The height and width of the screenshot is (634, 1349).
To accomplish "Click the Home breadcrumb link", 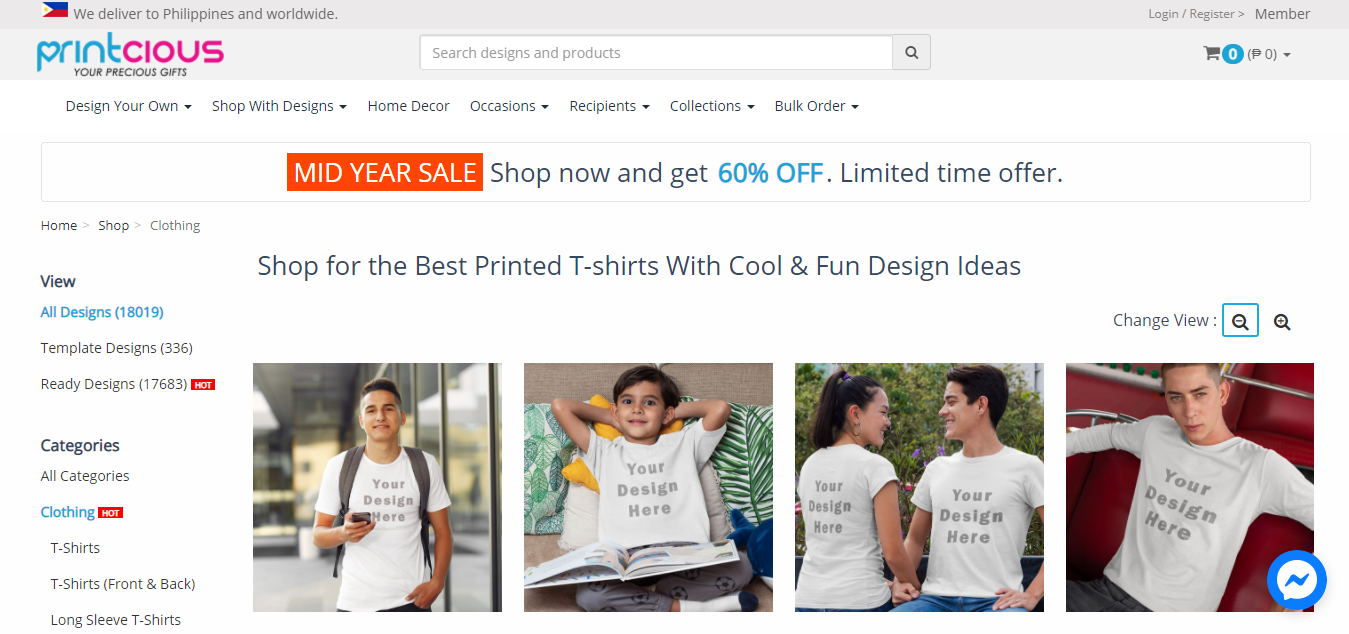I will point(59,225).
